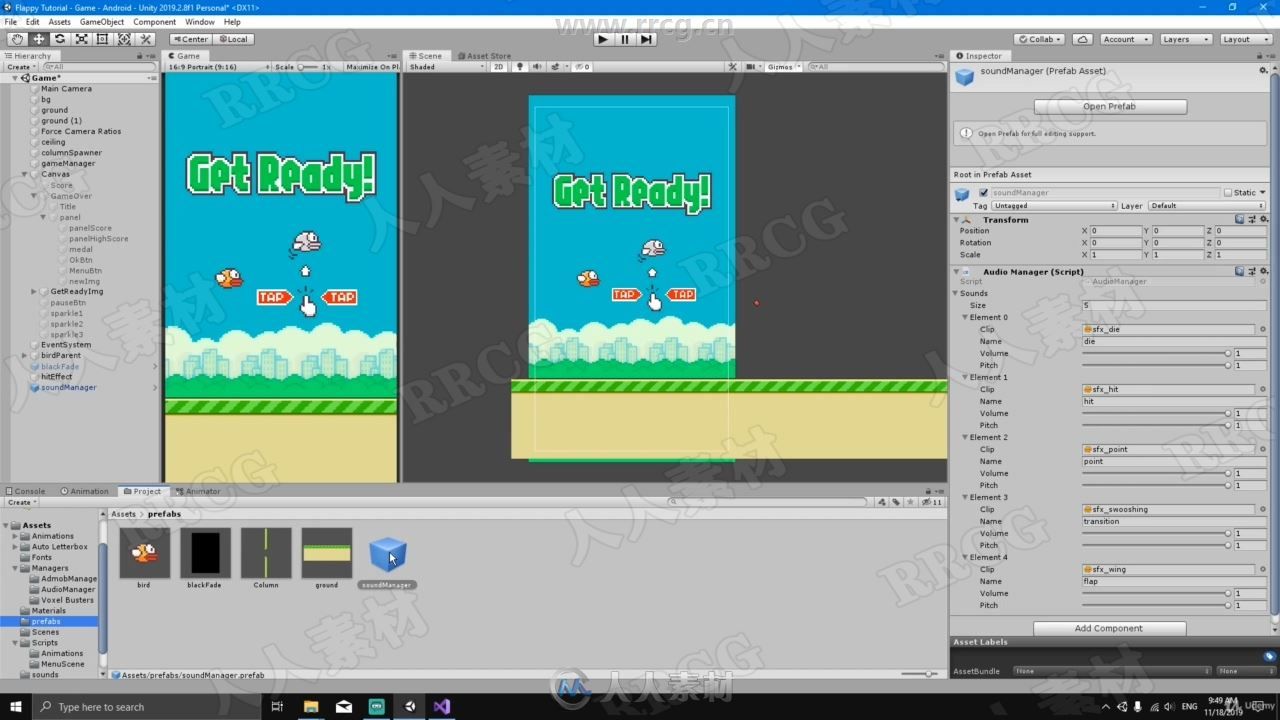
Task: Toggle pivot Center mode button
Action: [190, 39]
